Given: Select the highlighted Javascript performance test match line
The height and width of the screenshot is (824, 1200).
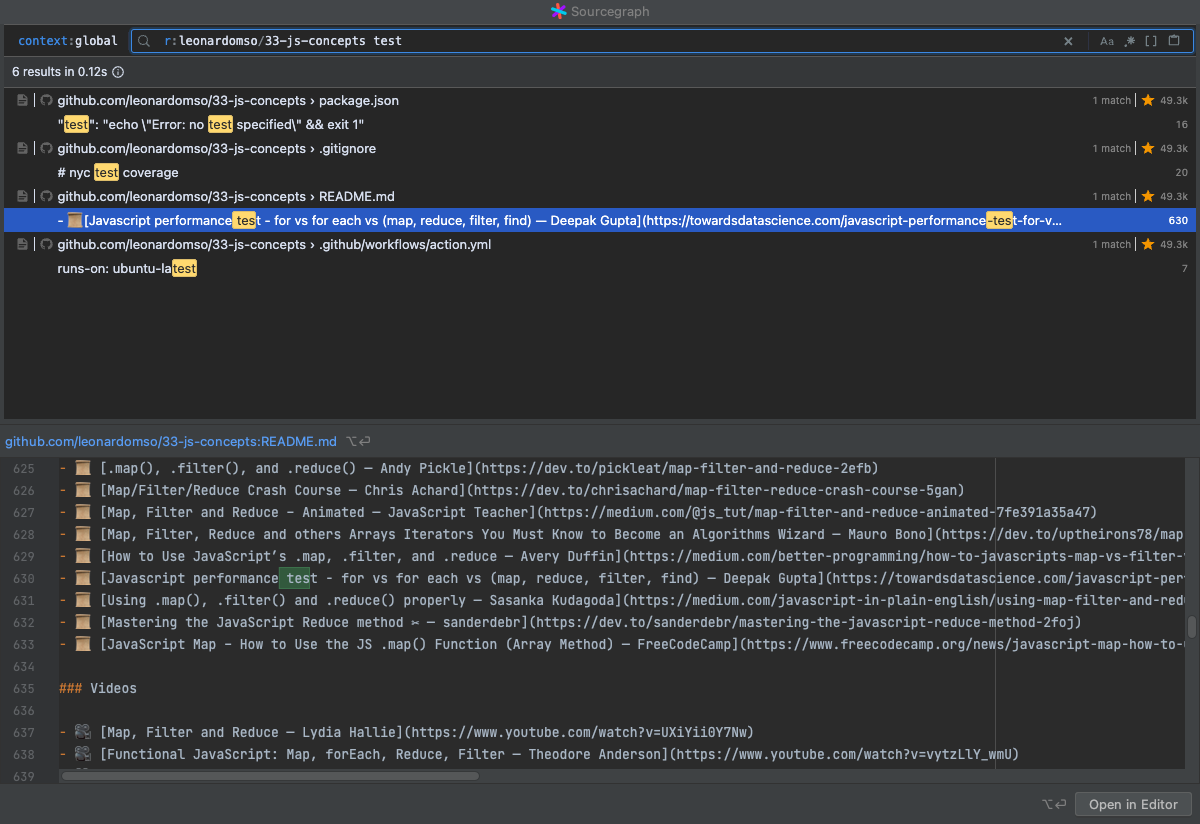Looking at the screenshot, I should click(x=600, y=220).
